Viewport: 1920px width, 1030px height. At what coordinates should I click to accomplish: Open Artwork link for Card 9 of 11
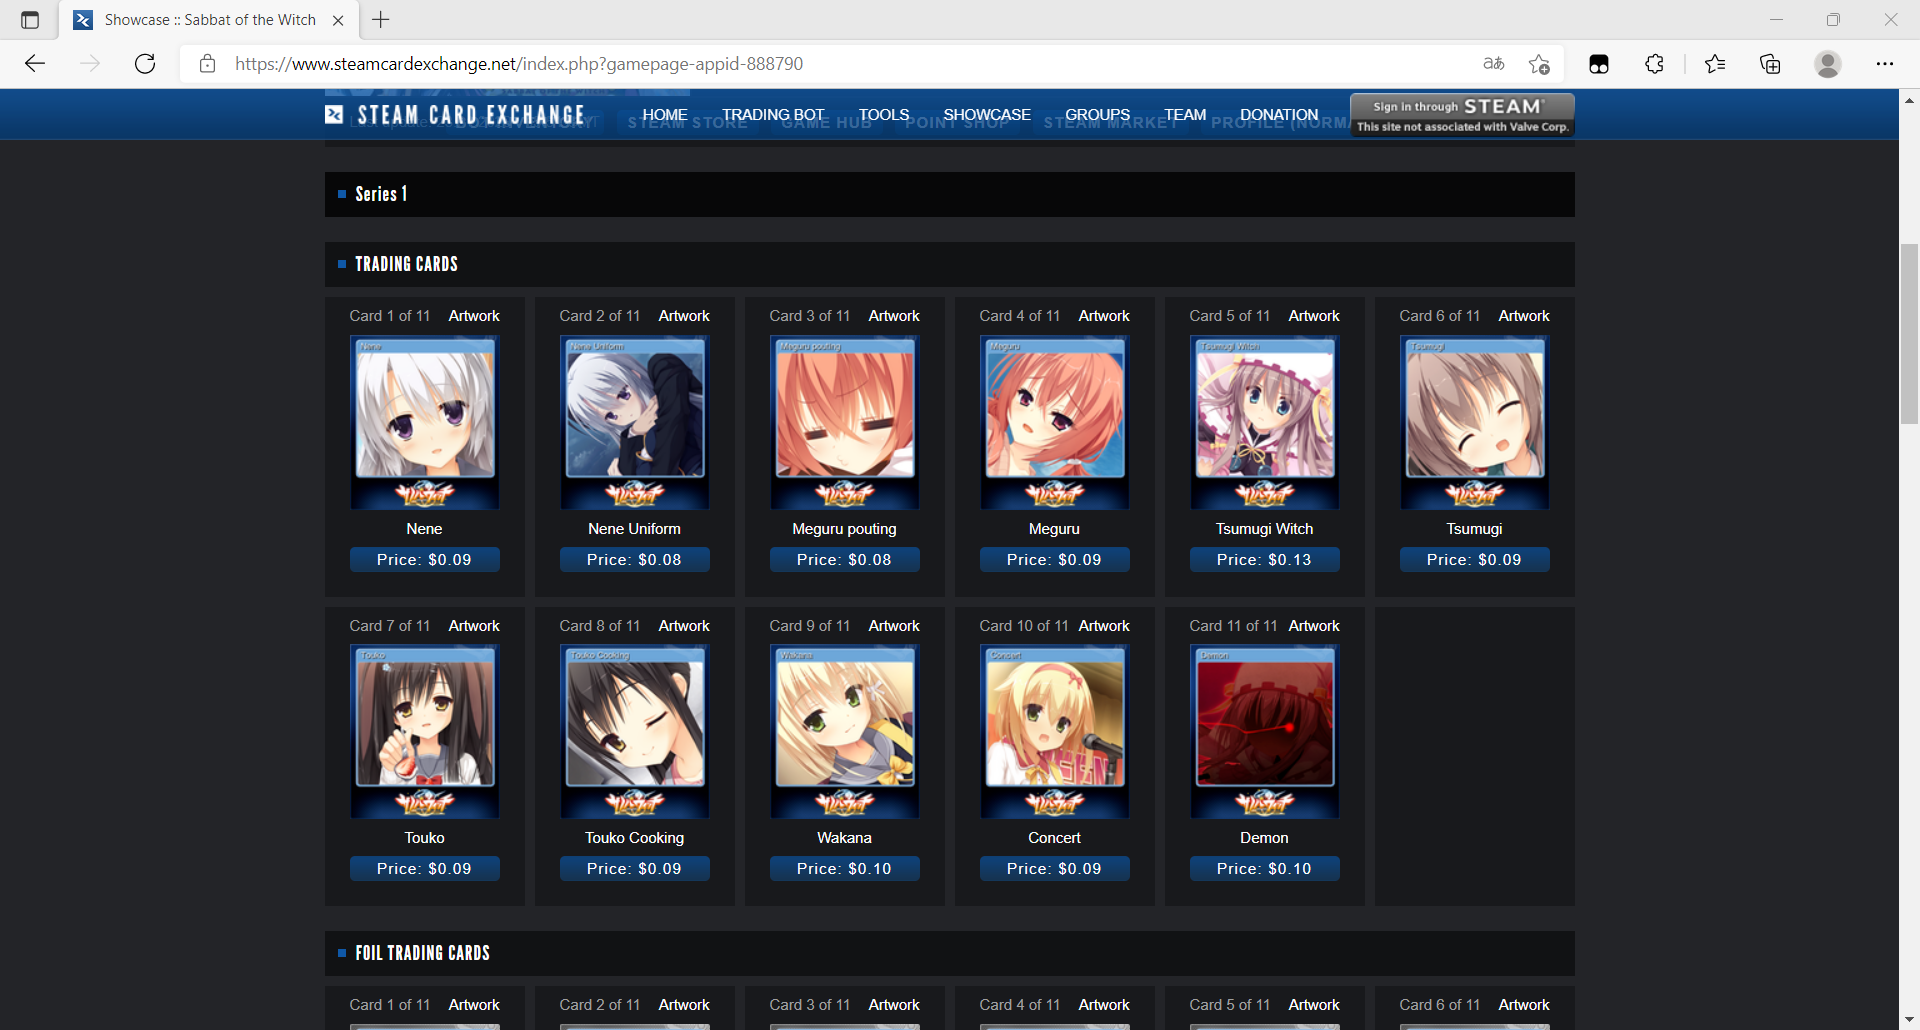[x=894, y=626]
